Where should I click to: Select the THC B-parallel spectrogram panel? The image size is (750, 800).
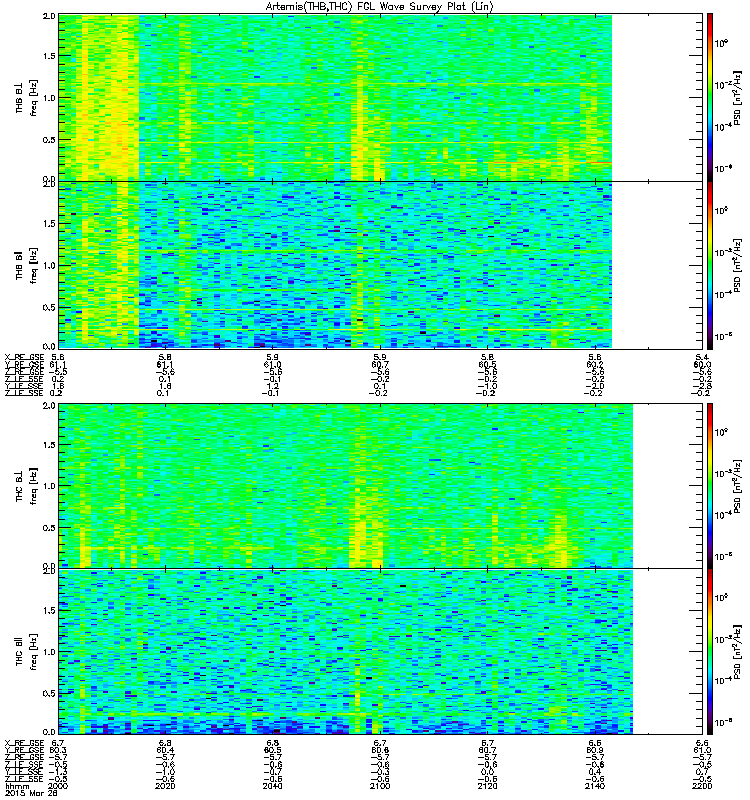[x=381, y=652]
